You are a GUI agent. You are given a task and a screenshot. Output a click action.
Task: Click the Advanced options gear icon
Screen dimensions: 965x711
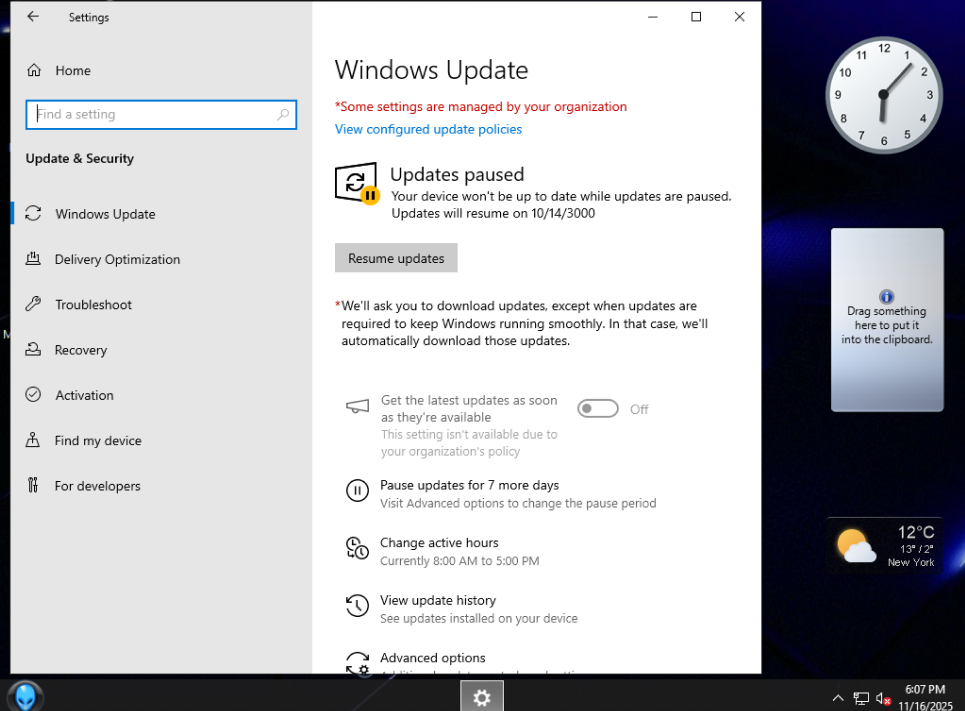point(357,662)
